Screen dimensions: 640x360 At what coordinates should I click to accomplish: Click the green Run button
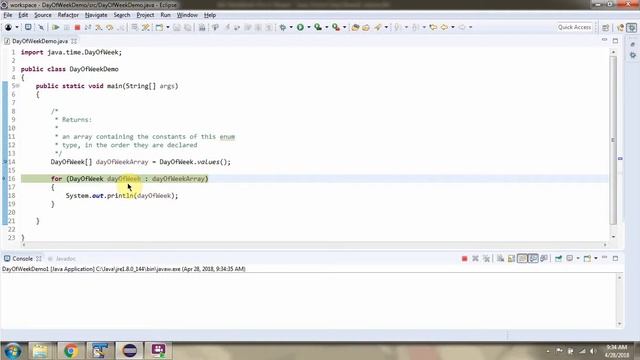coord(300,27)
